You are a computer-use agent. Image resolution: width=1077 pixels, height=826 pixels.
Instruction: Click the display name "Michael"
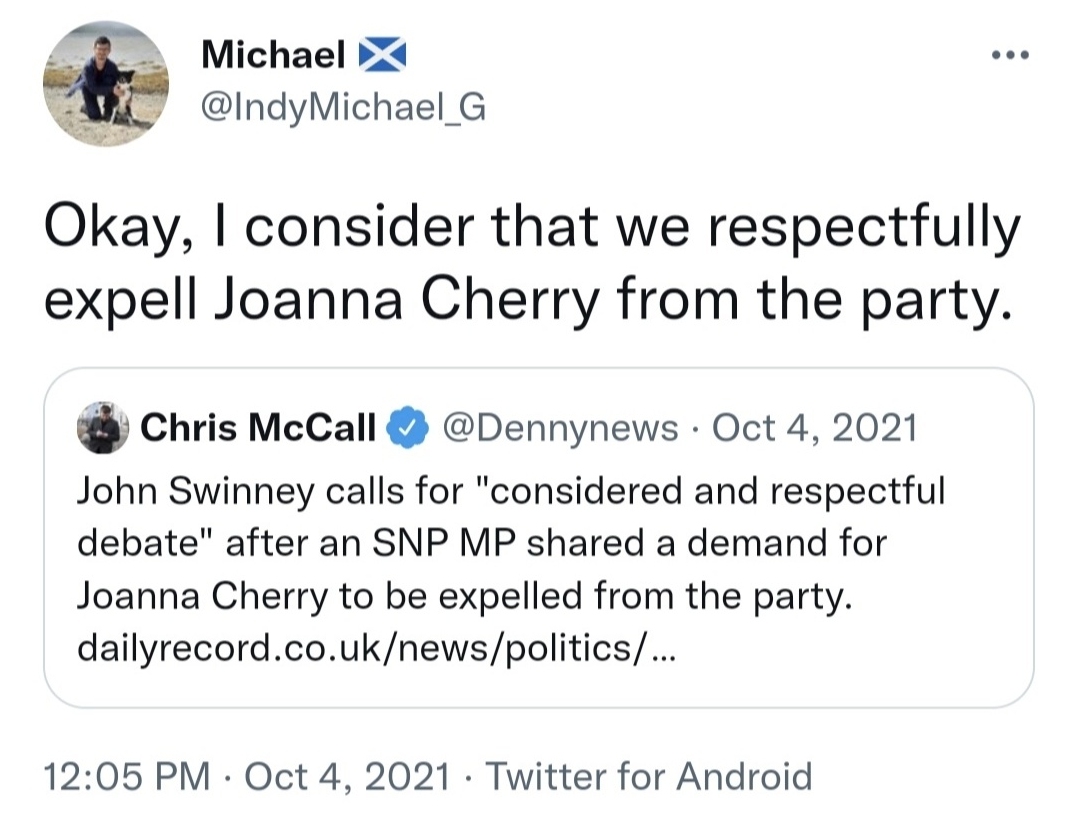click(x=273, y=55)
